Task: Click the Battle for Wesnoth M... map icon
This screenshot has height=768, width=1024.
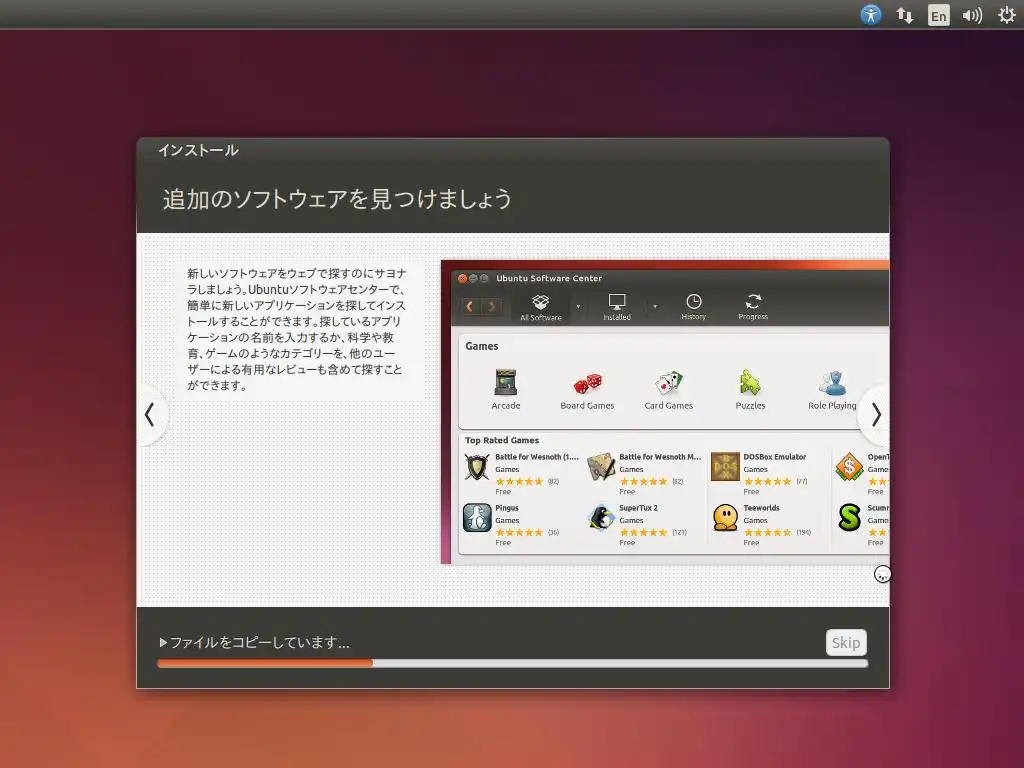Action: tap(601, 467)
